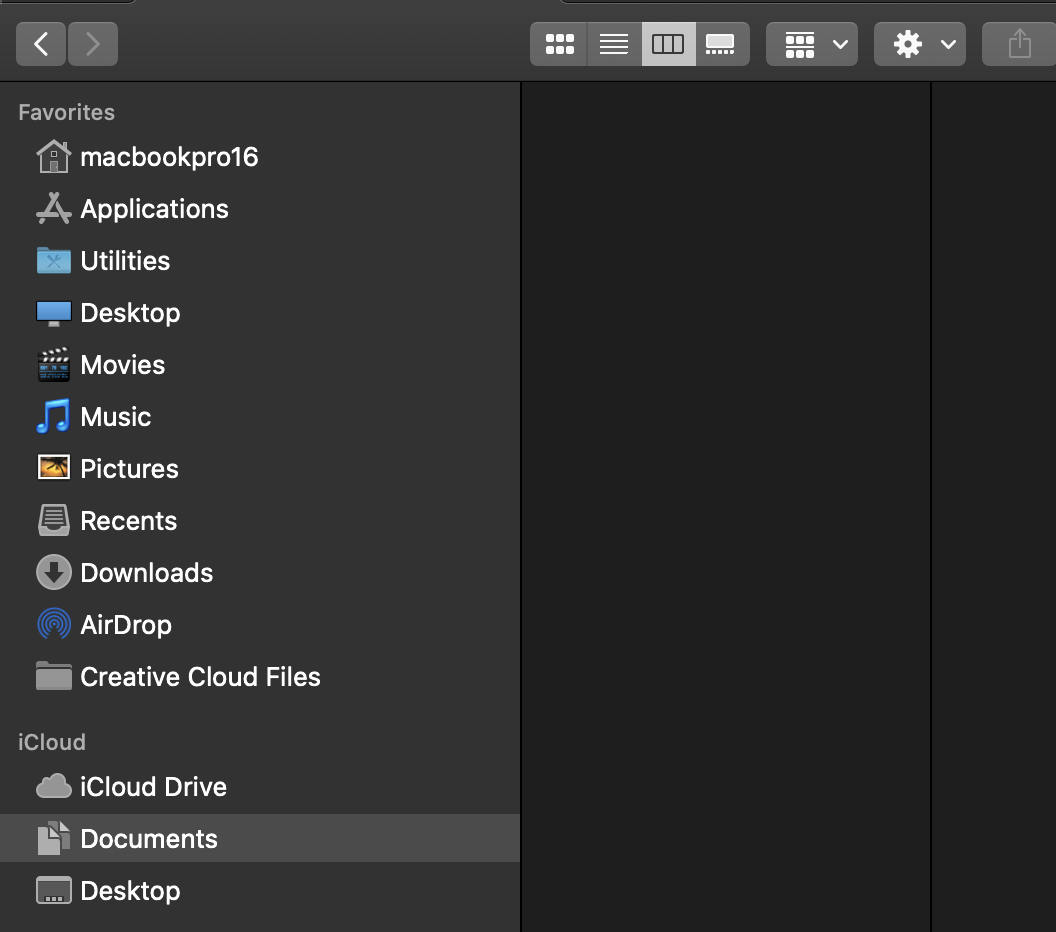This screenshot has width=1056, height=932.
Task: Click the Applications sidebar icon
Action: point(54,209)
